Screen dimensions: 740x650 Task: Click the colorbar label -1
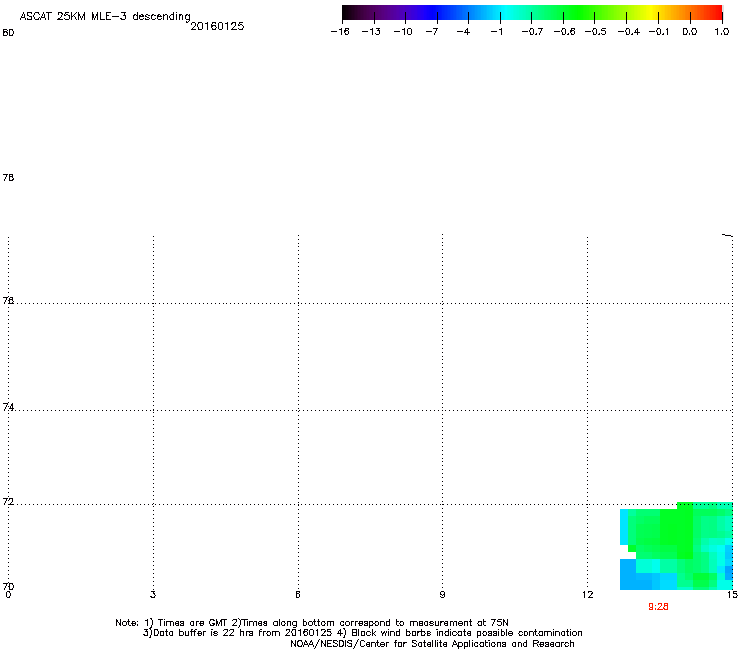[496, 32]
